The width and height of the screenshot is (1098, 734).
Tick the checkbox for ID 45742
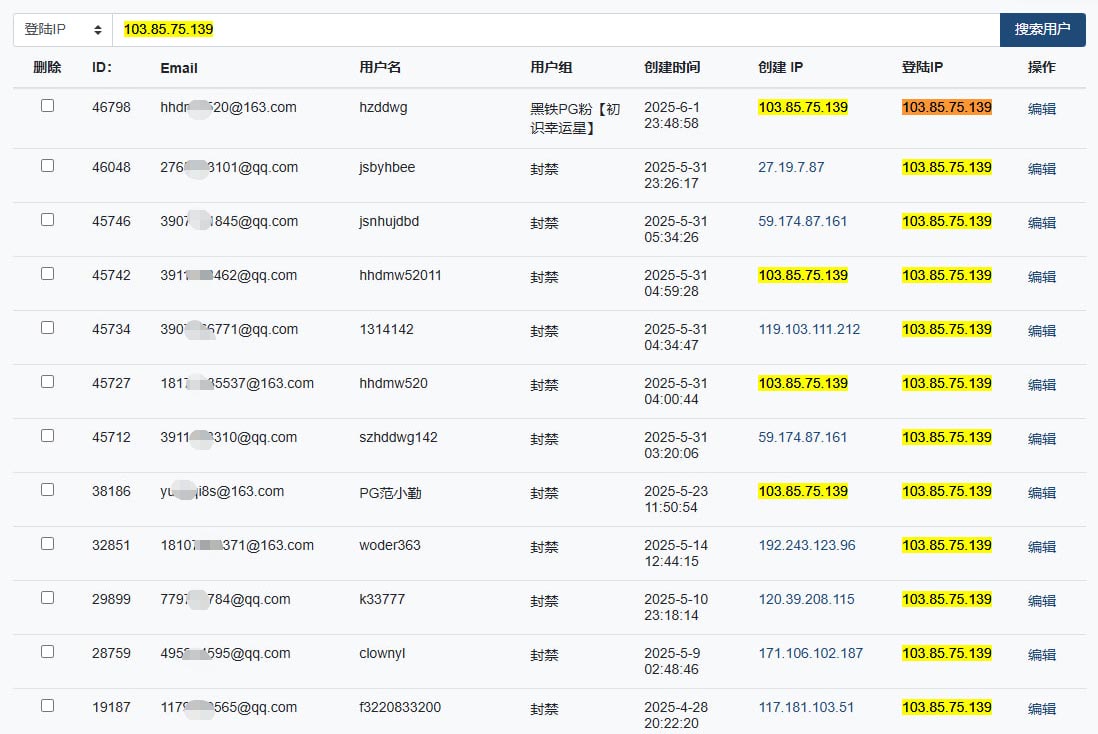click(48, 274)
